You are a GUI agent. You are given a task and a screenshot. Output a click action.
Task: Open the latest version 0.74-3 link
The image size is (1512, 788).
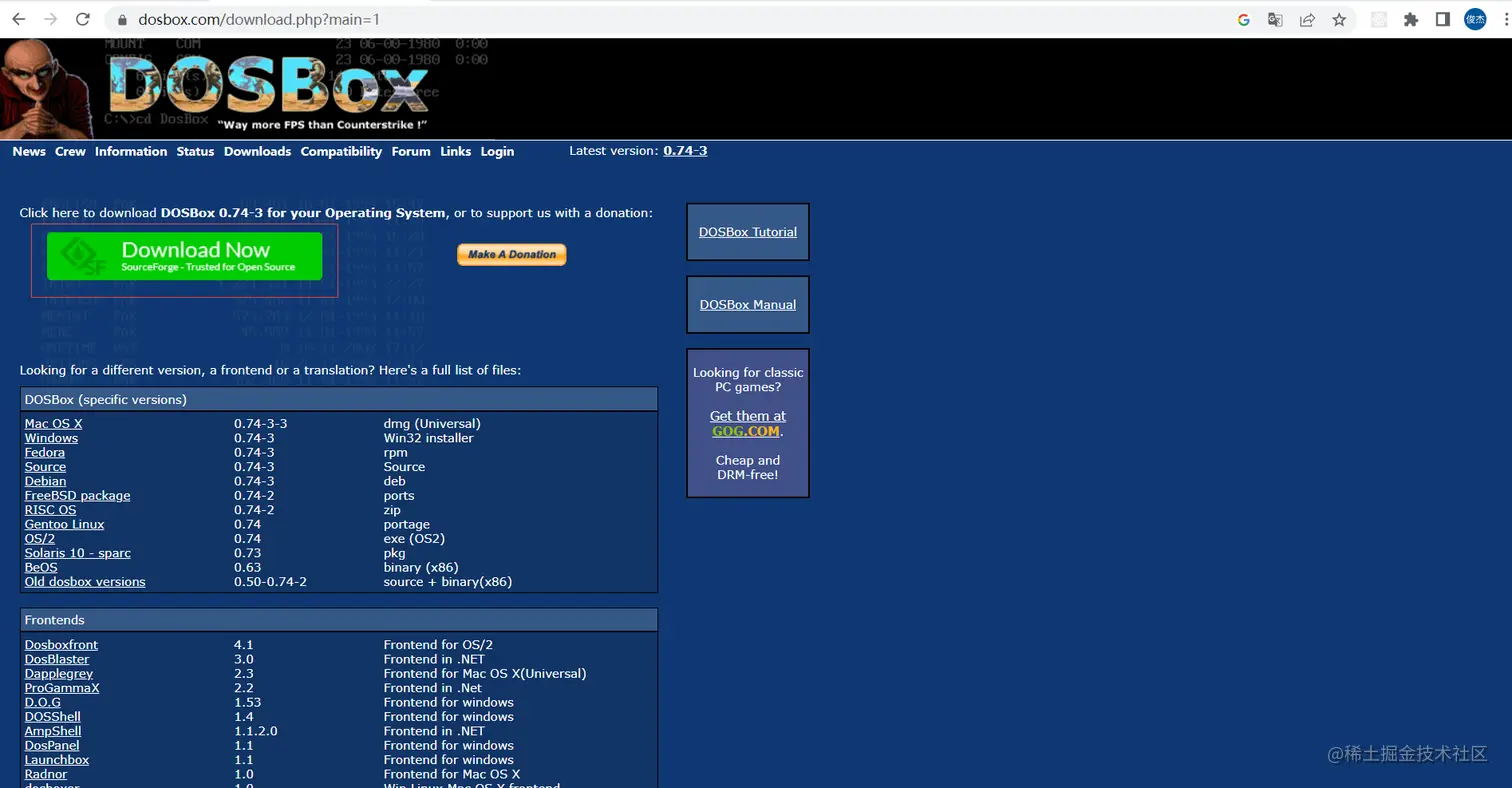(685, 151)
